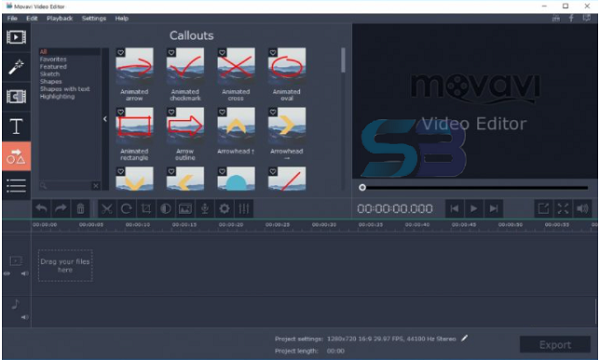Favorite the Animated arrow callout
Viewport: 600px width, 360px height.
pos(121,53)
